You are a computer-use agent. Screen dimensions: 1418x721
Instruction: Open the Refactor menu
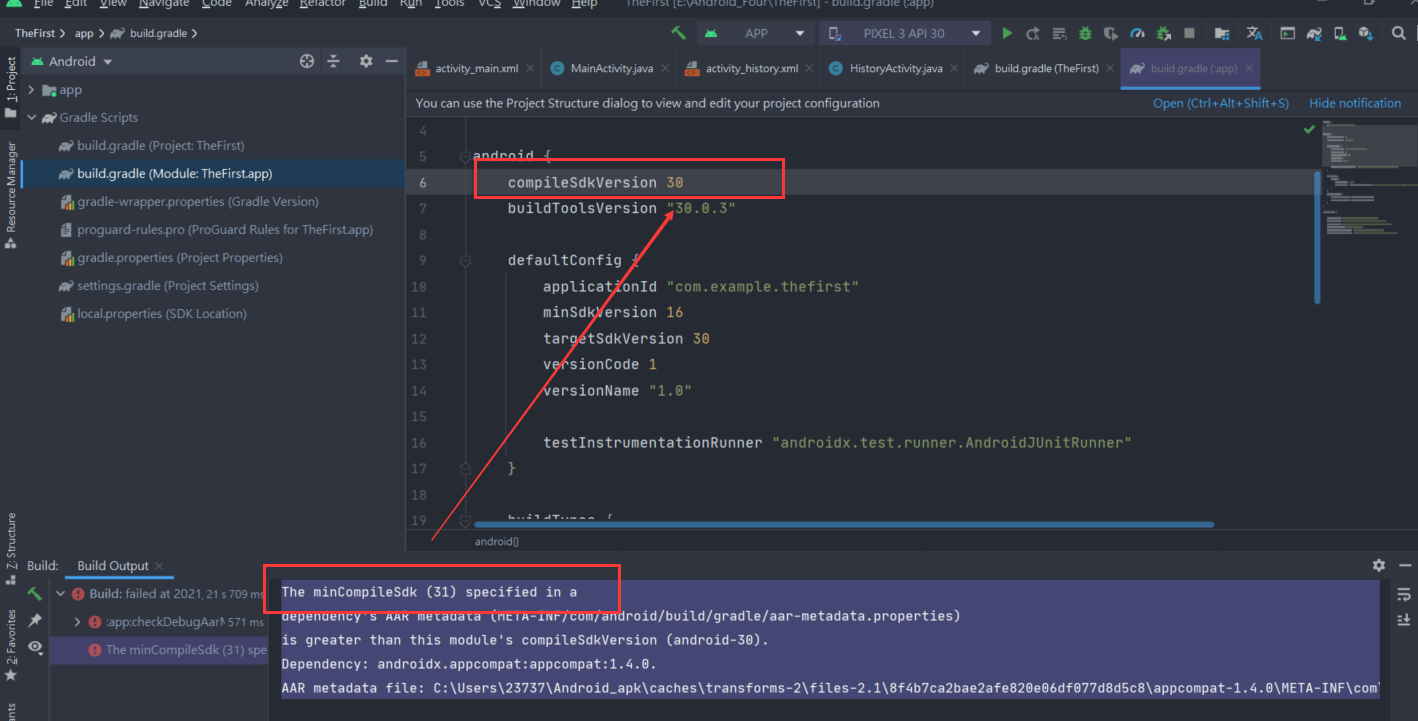tap(322, 4)
